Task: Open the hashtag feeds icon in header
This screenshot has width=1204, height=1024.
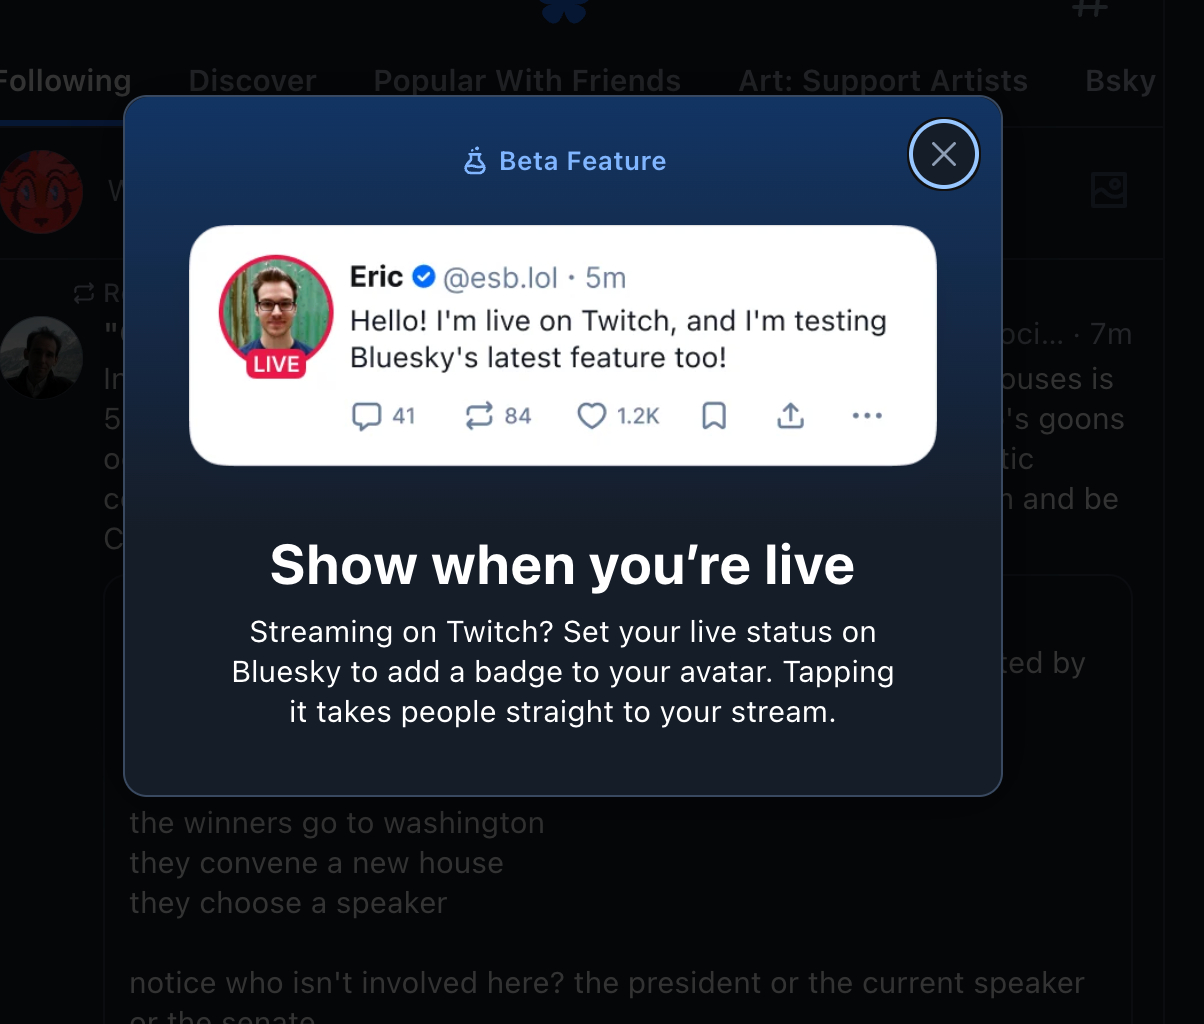Action: click(1089, 8)
